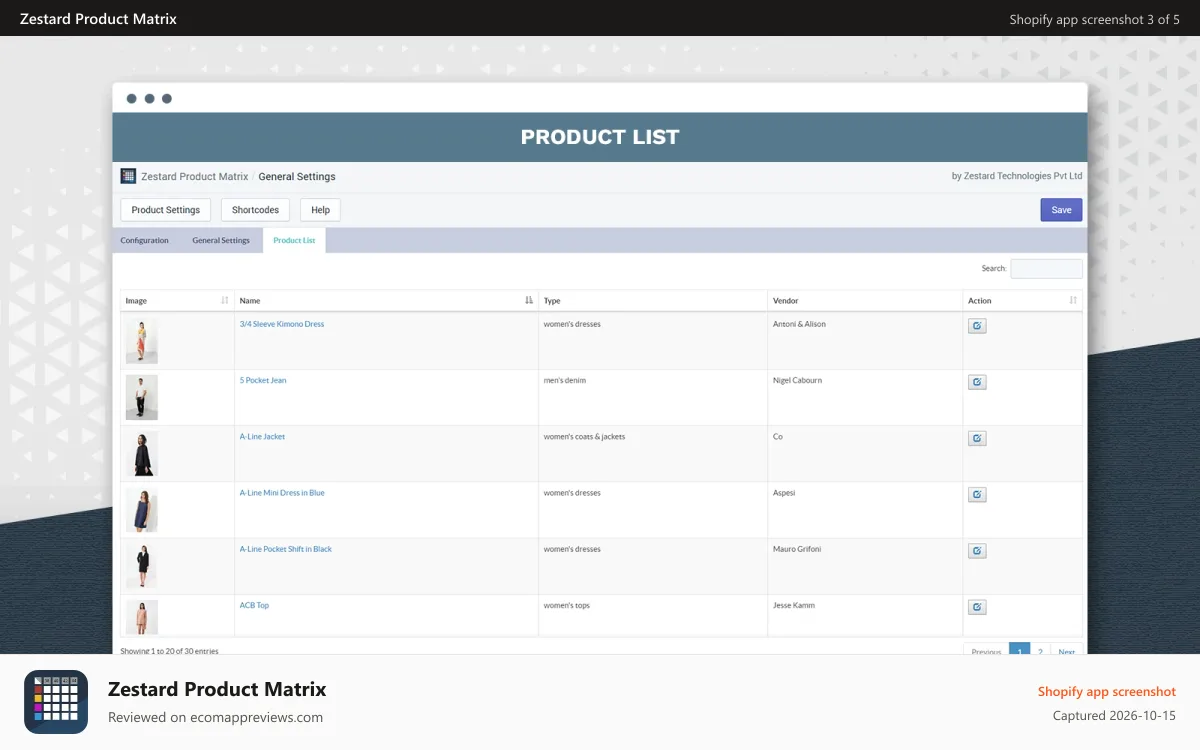Image resolution: width=1200 pixels, height=750 pixels.
Task: Click vendor cell Antoni & Alison
Action: 799,324
